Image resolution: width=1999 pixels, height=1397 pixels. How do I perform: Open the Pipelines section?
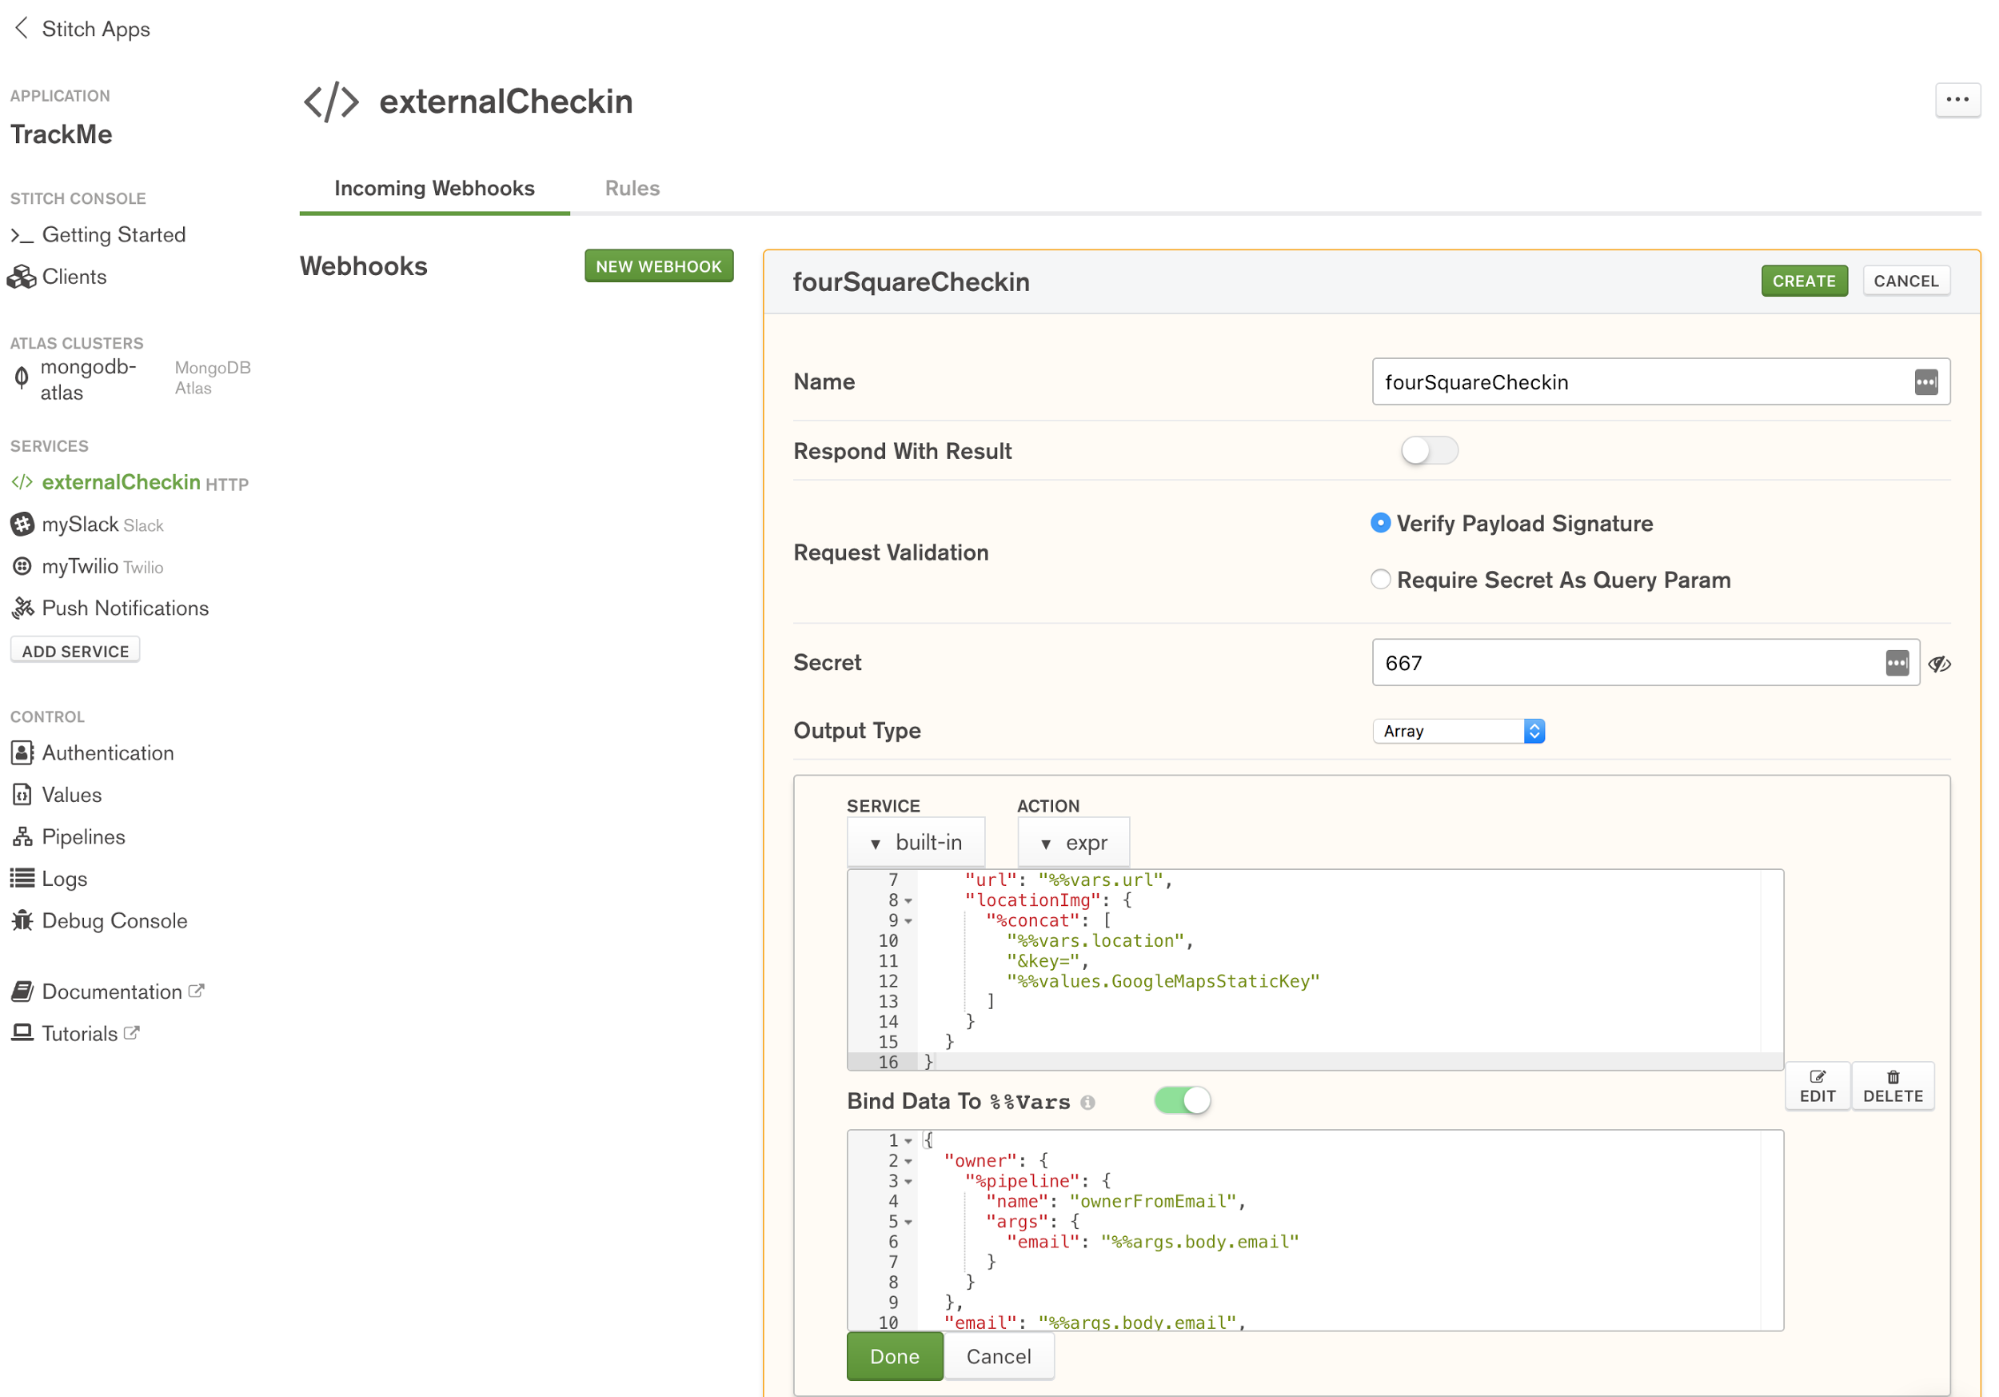coord(83,836)
